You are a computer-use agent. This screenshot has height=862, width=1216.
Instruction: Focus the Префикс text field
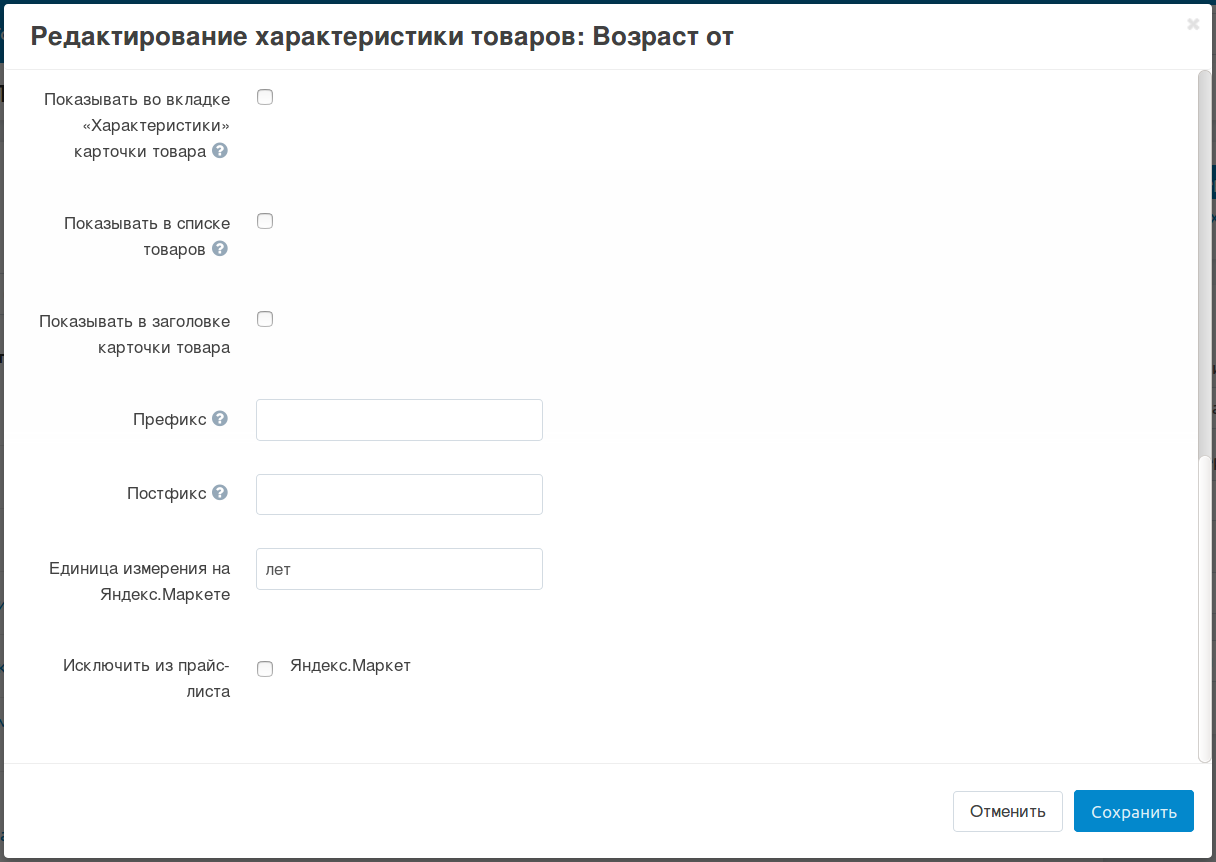[x=399, y=420]
